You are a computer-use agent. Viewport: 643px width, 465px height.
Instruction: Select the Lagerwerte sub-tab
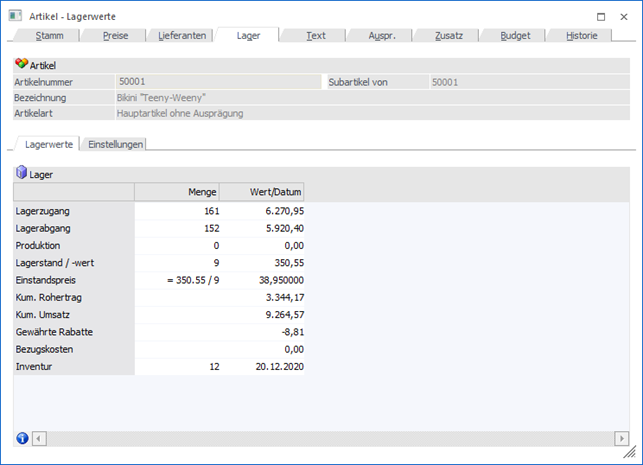(48, 144)
